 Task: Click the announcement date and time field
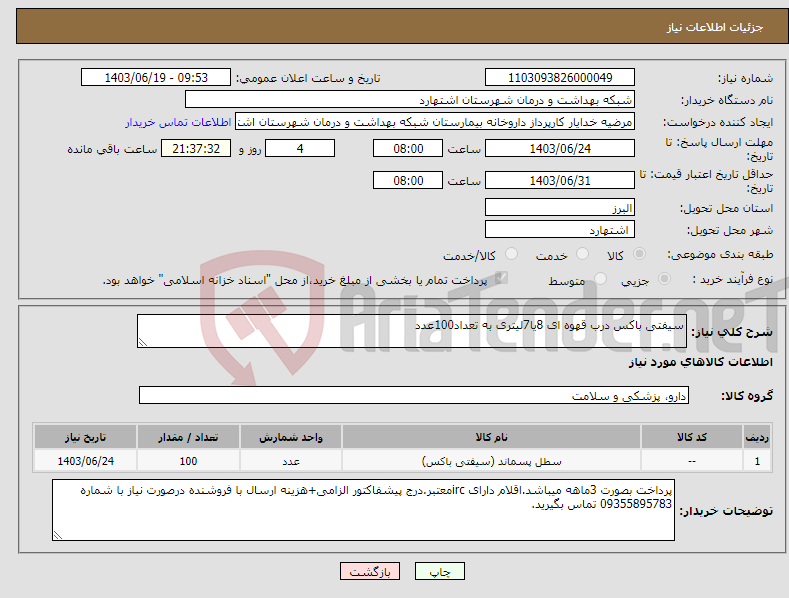coord(156,78)
